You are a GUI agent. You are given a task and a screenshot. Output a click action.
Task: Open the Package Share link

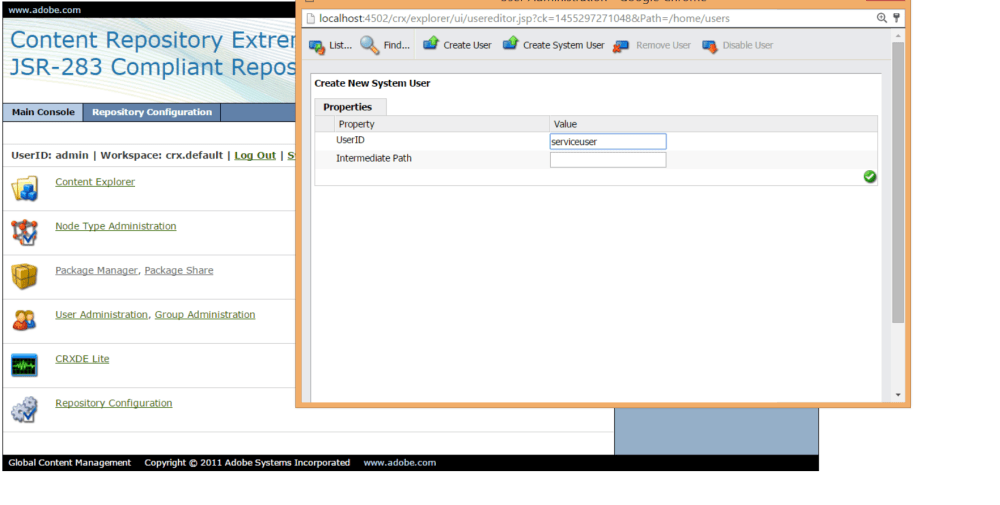click(x=179, y=270)
